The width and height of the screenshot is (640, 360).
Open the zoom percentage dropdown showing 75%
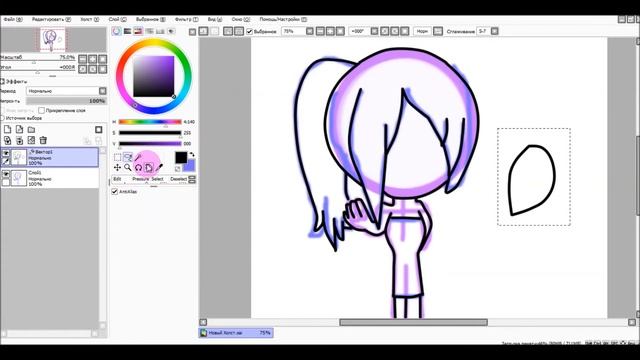tap(309, 31)
